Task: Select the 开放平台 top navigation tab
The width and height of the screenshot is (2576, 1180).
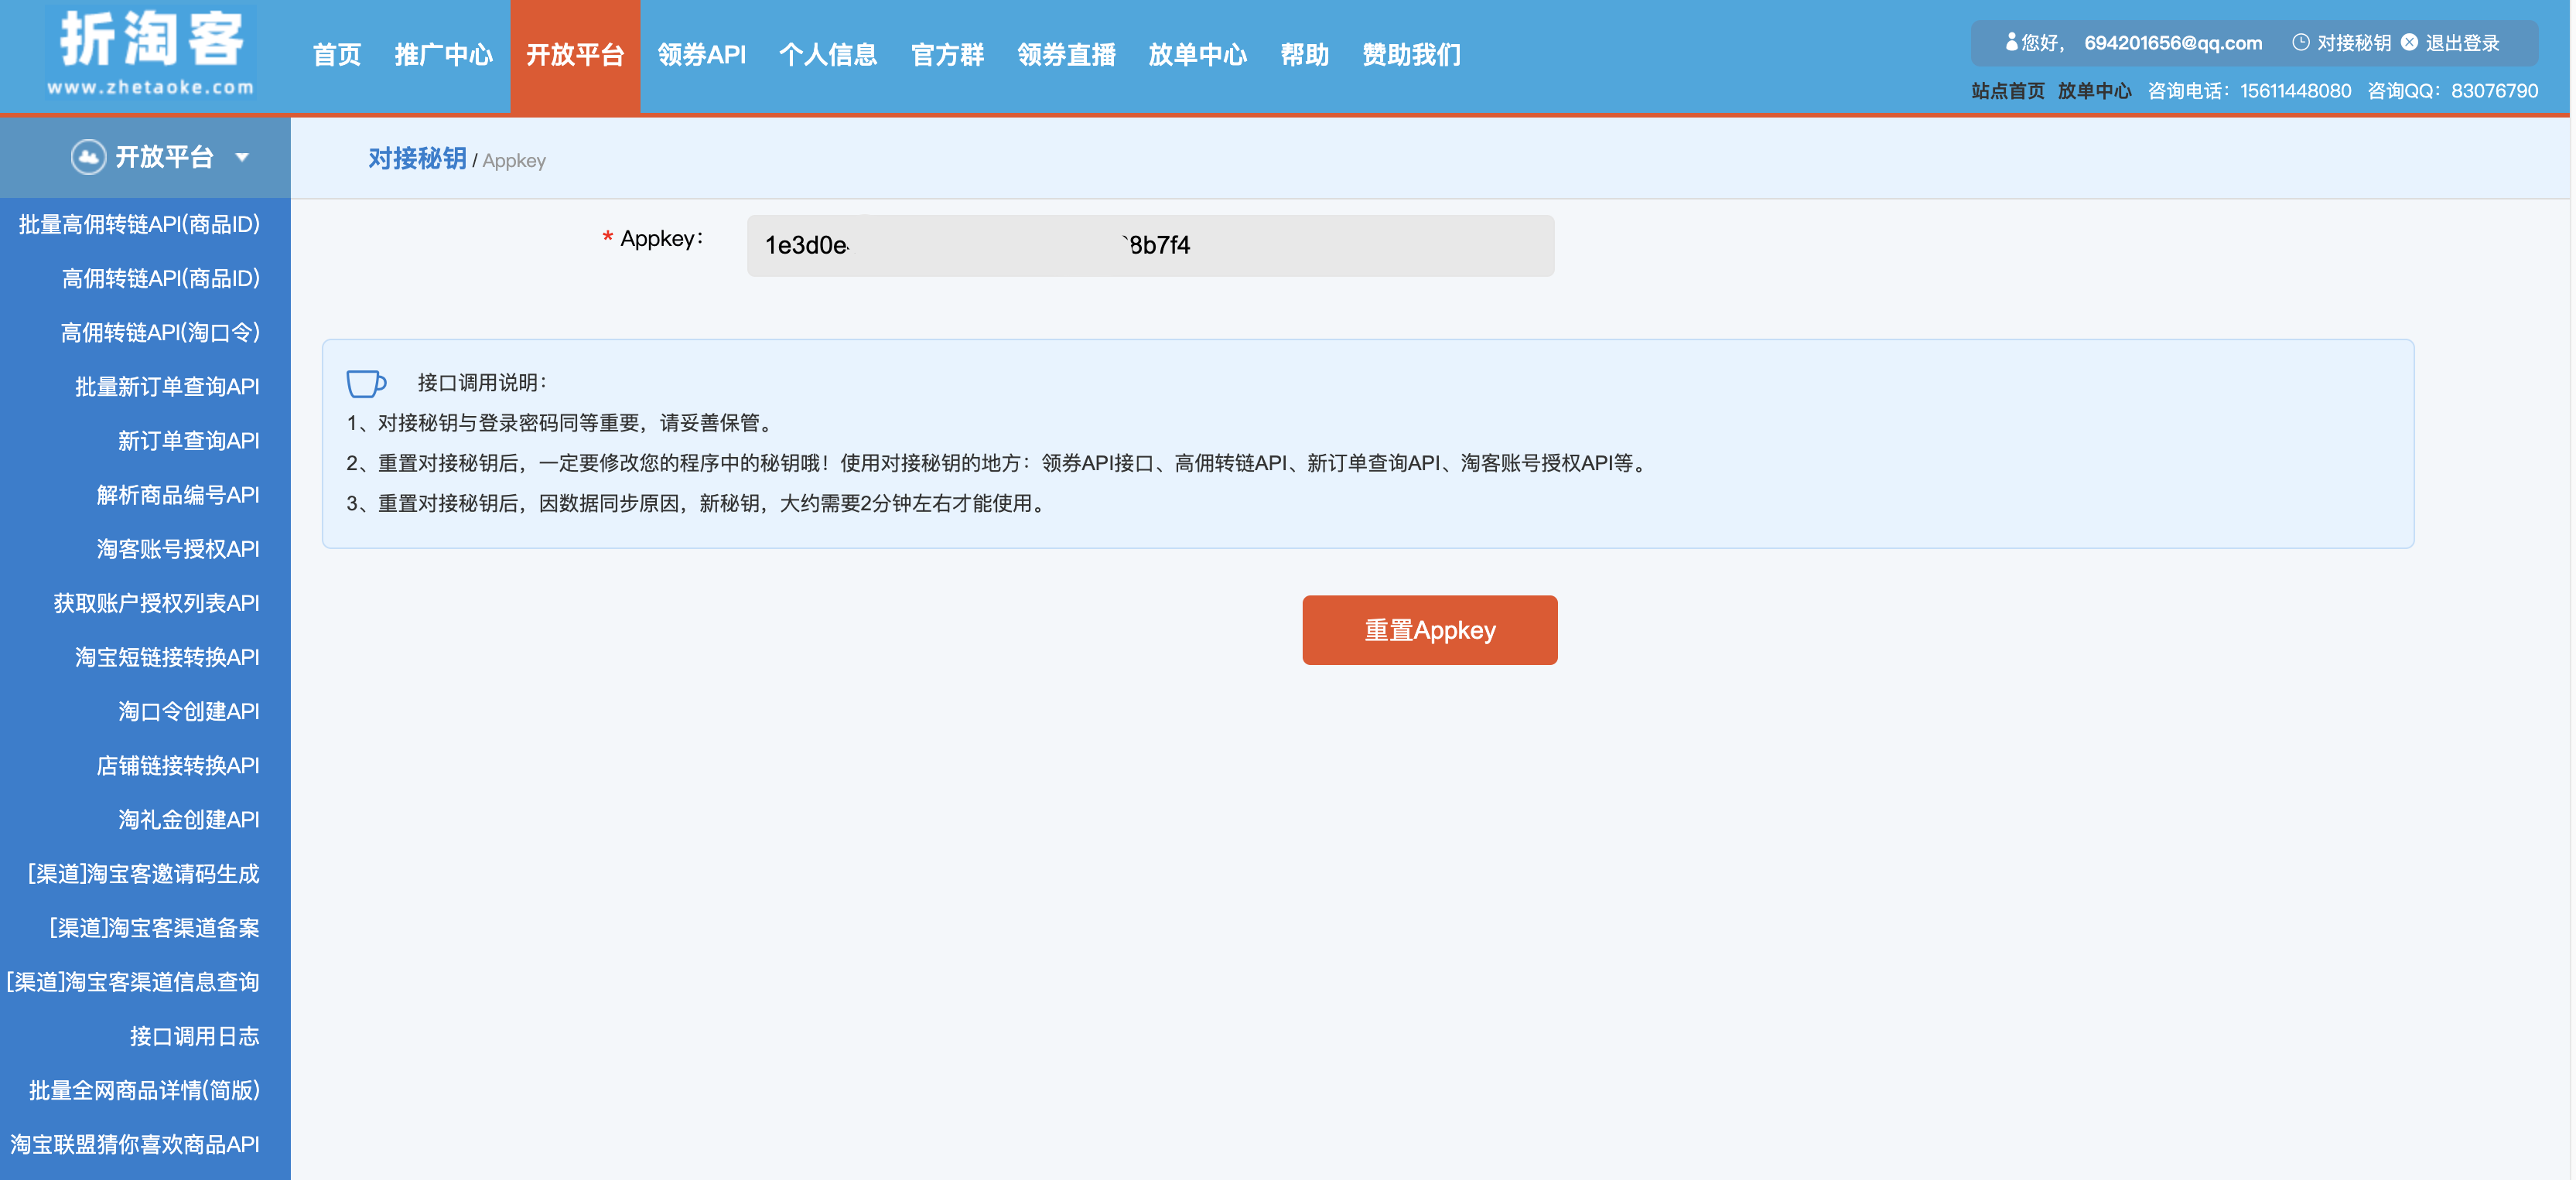Action: tap(575, 56)
